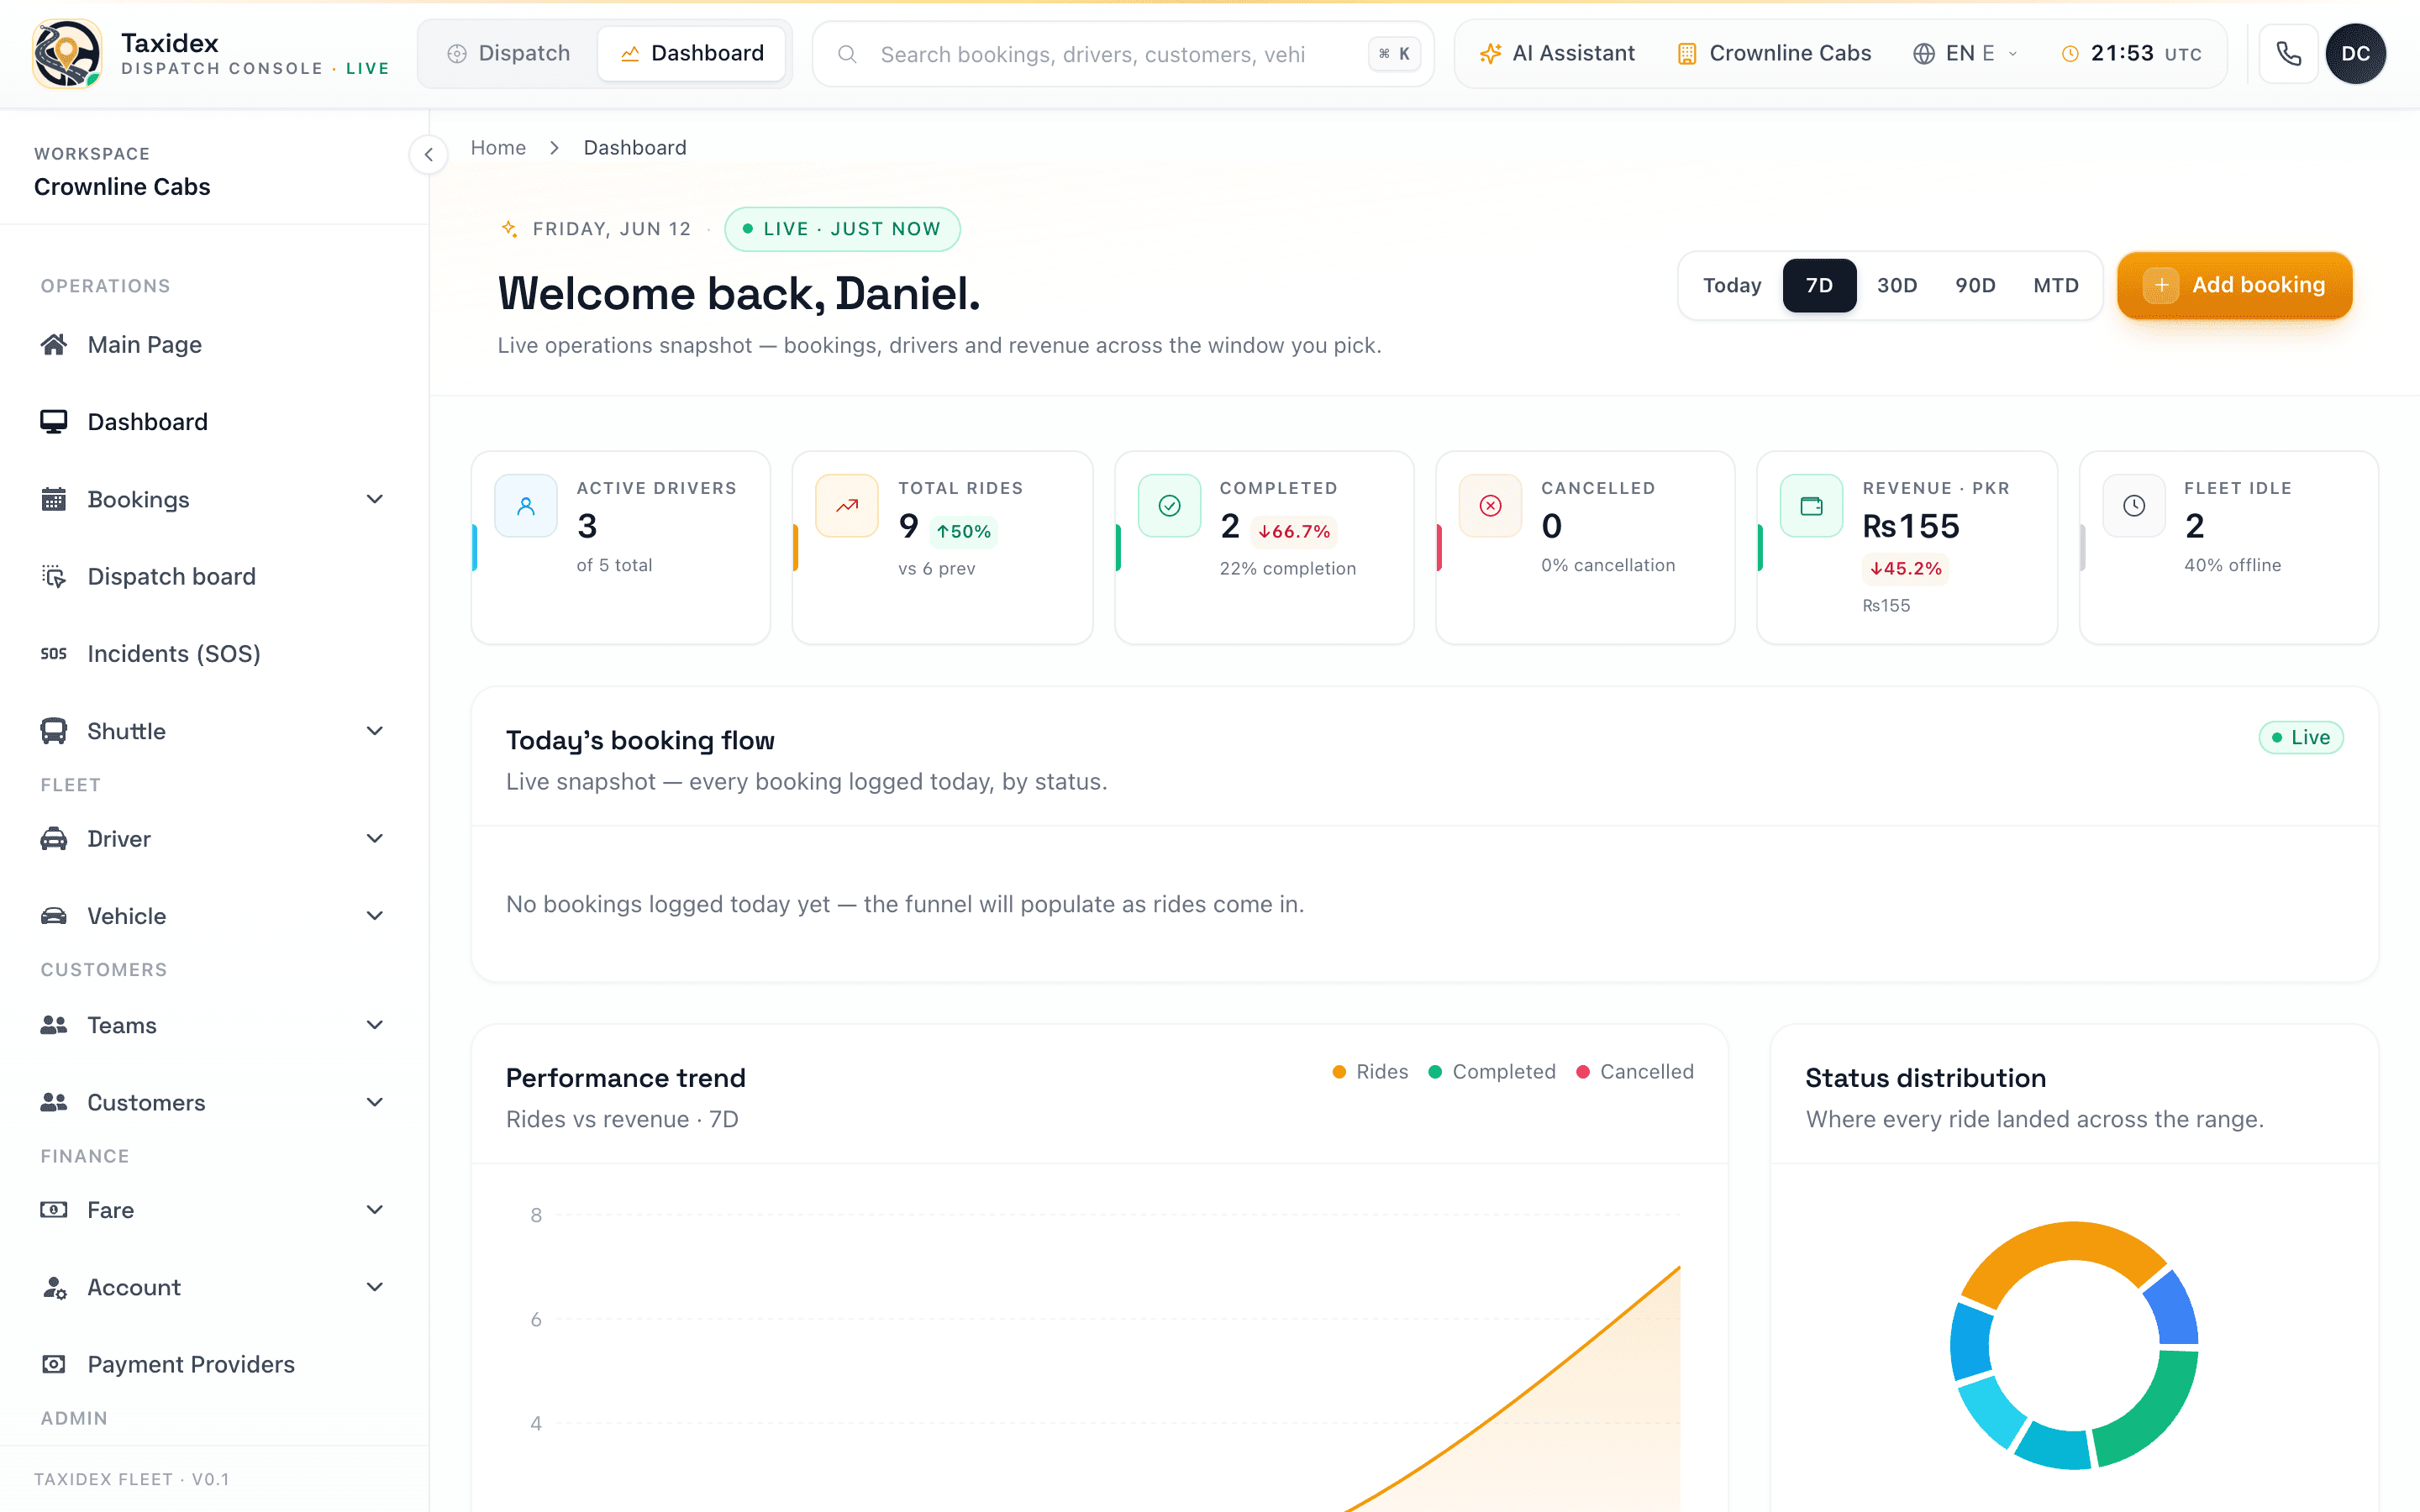Screen dimensions: 2420x1512
Task: Select the 7D time range
Action: point(1819,286)
